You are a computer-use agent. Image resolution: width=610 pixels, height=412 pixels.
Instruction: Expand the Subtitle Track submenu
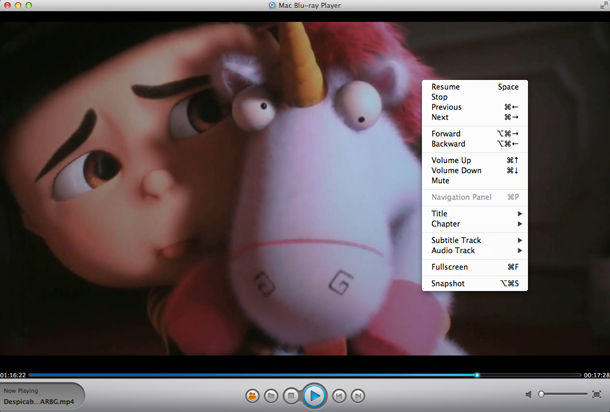pos(475,240)
